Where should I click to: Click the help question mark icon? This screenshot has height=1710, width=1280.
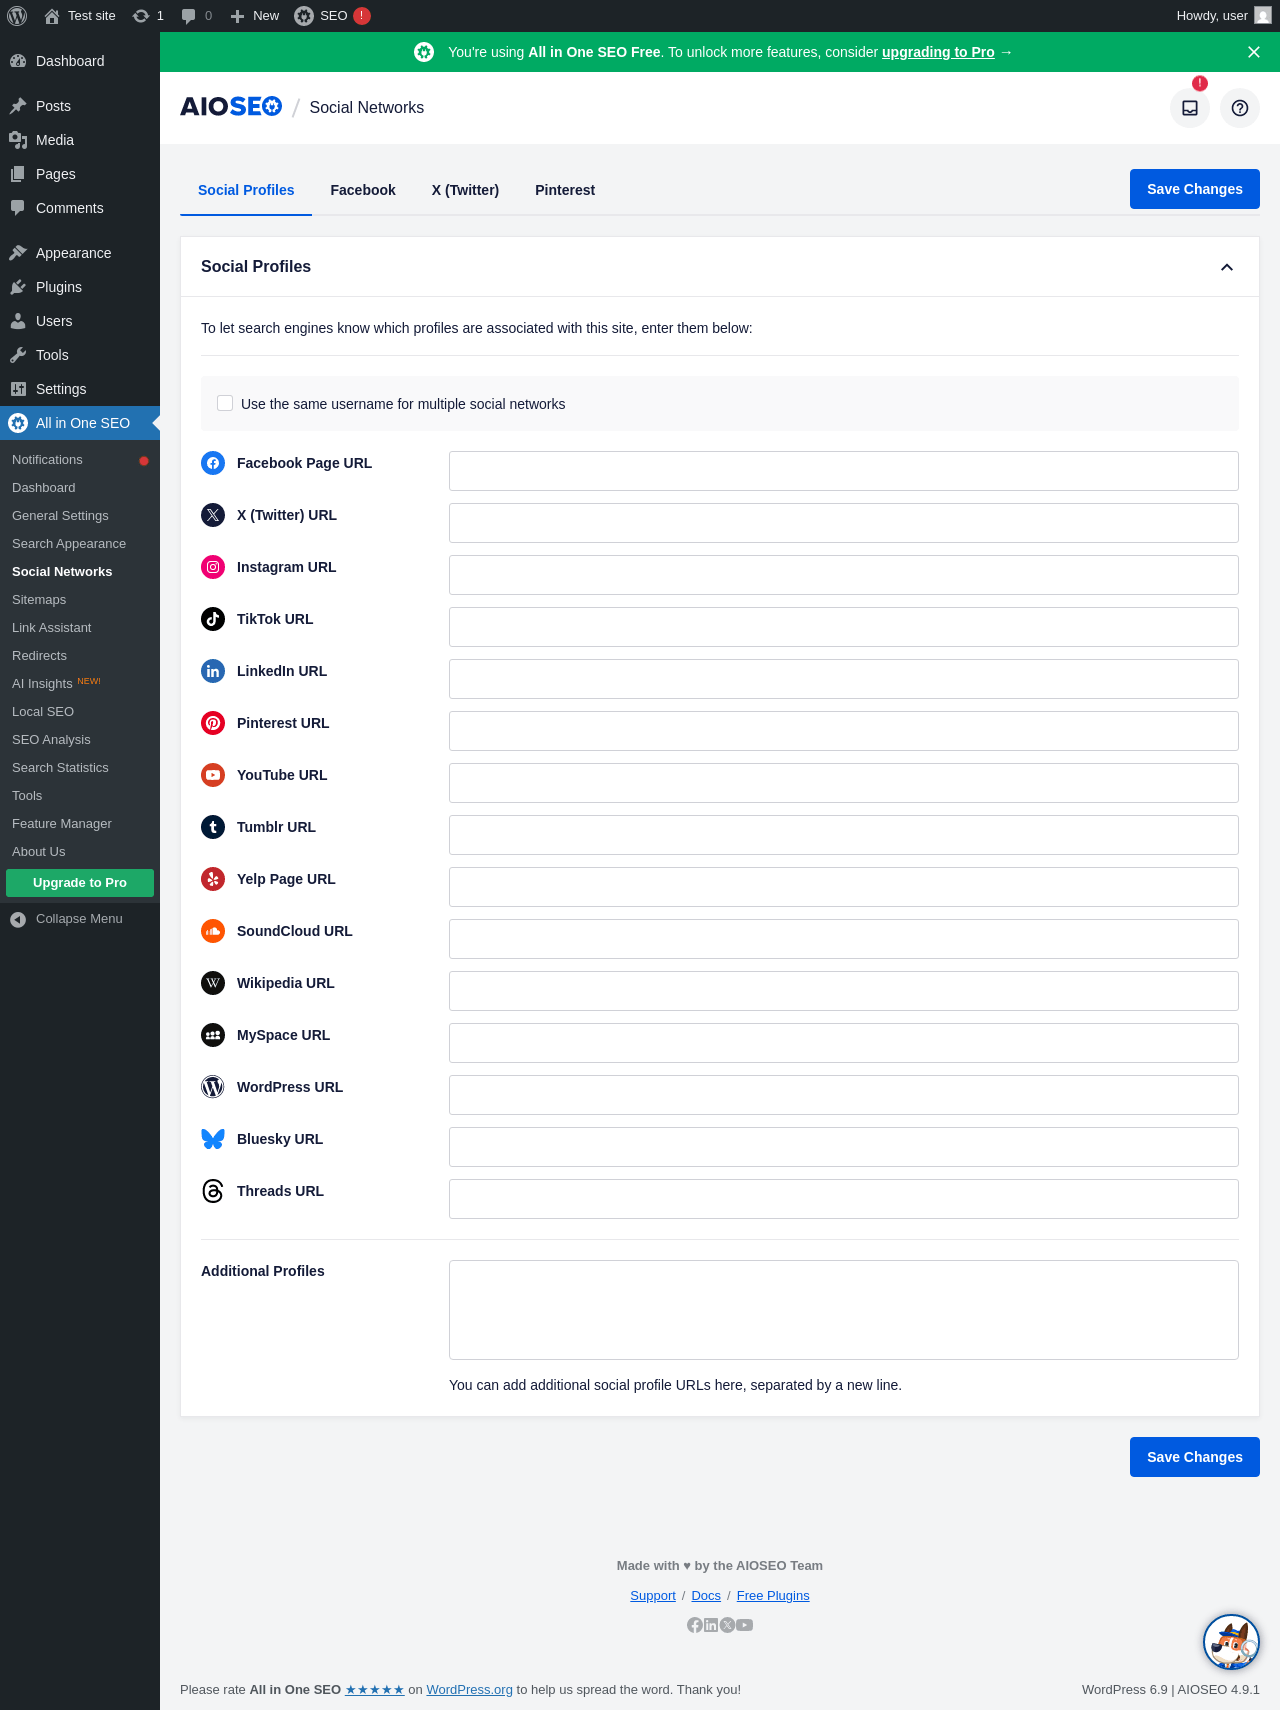click(1240, 108)
